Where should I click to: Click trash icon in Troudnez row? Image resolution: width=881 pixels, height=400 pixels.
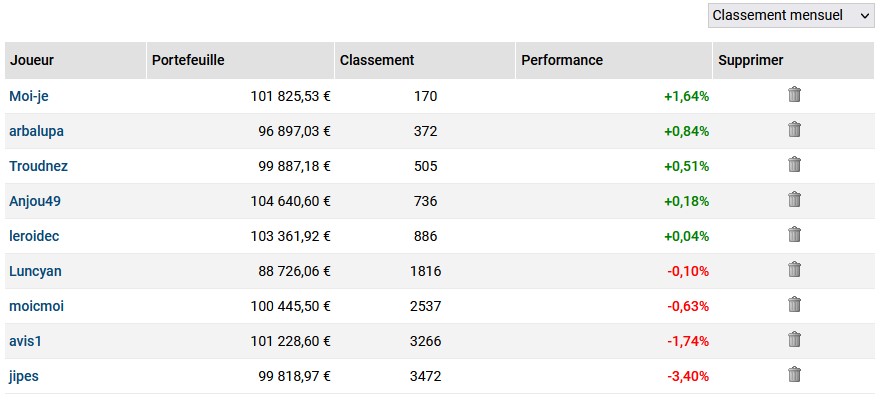(x=794, y=164)
